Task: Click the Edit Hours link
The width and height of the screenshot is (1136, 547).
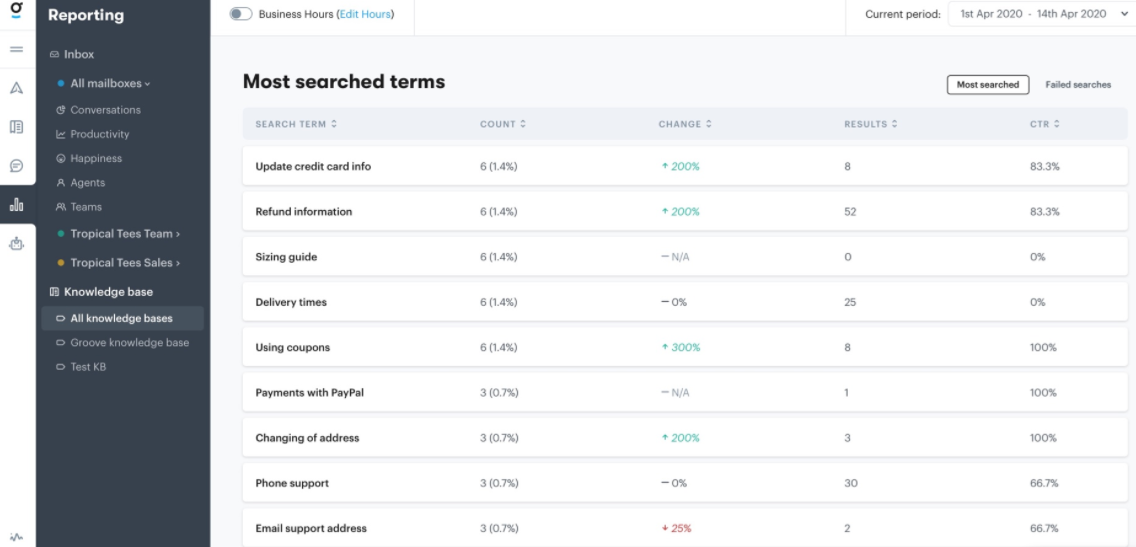Action: tap(365, 14)
